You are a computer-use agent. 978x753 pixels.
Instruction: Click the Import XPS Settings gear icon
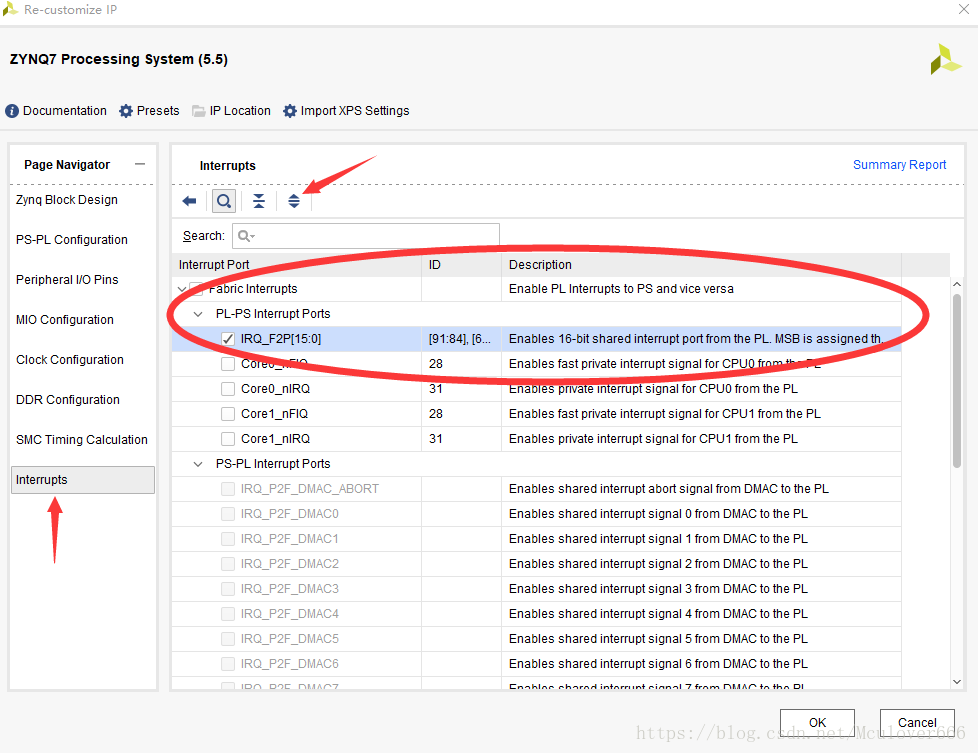(290, 111)
